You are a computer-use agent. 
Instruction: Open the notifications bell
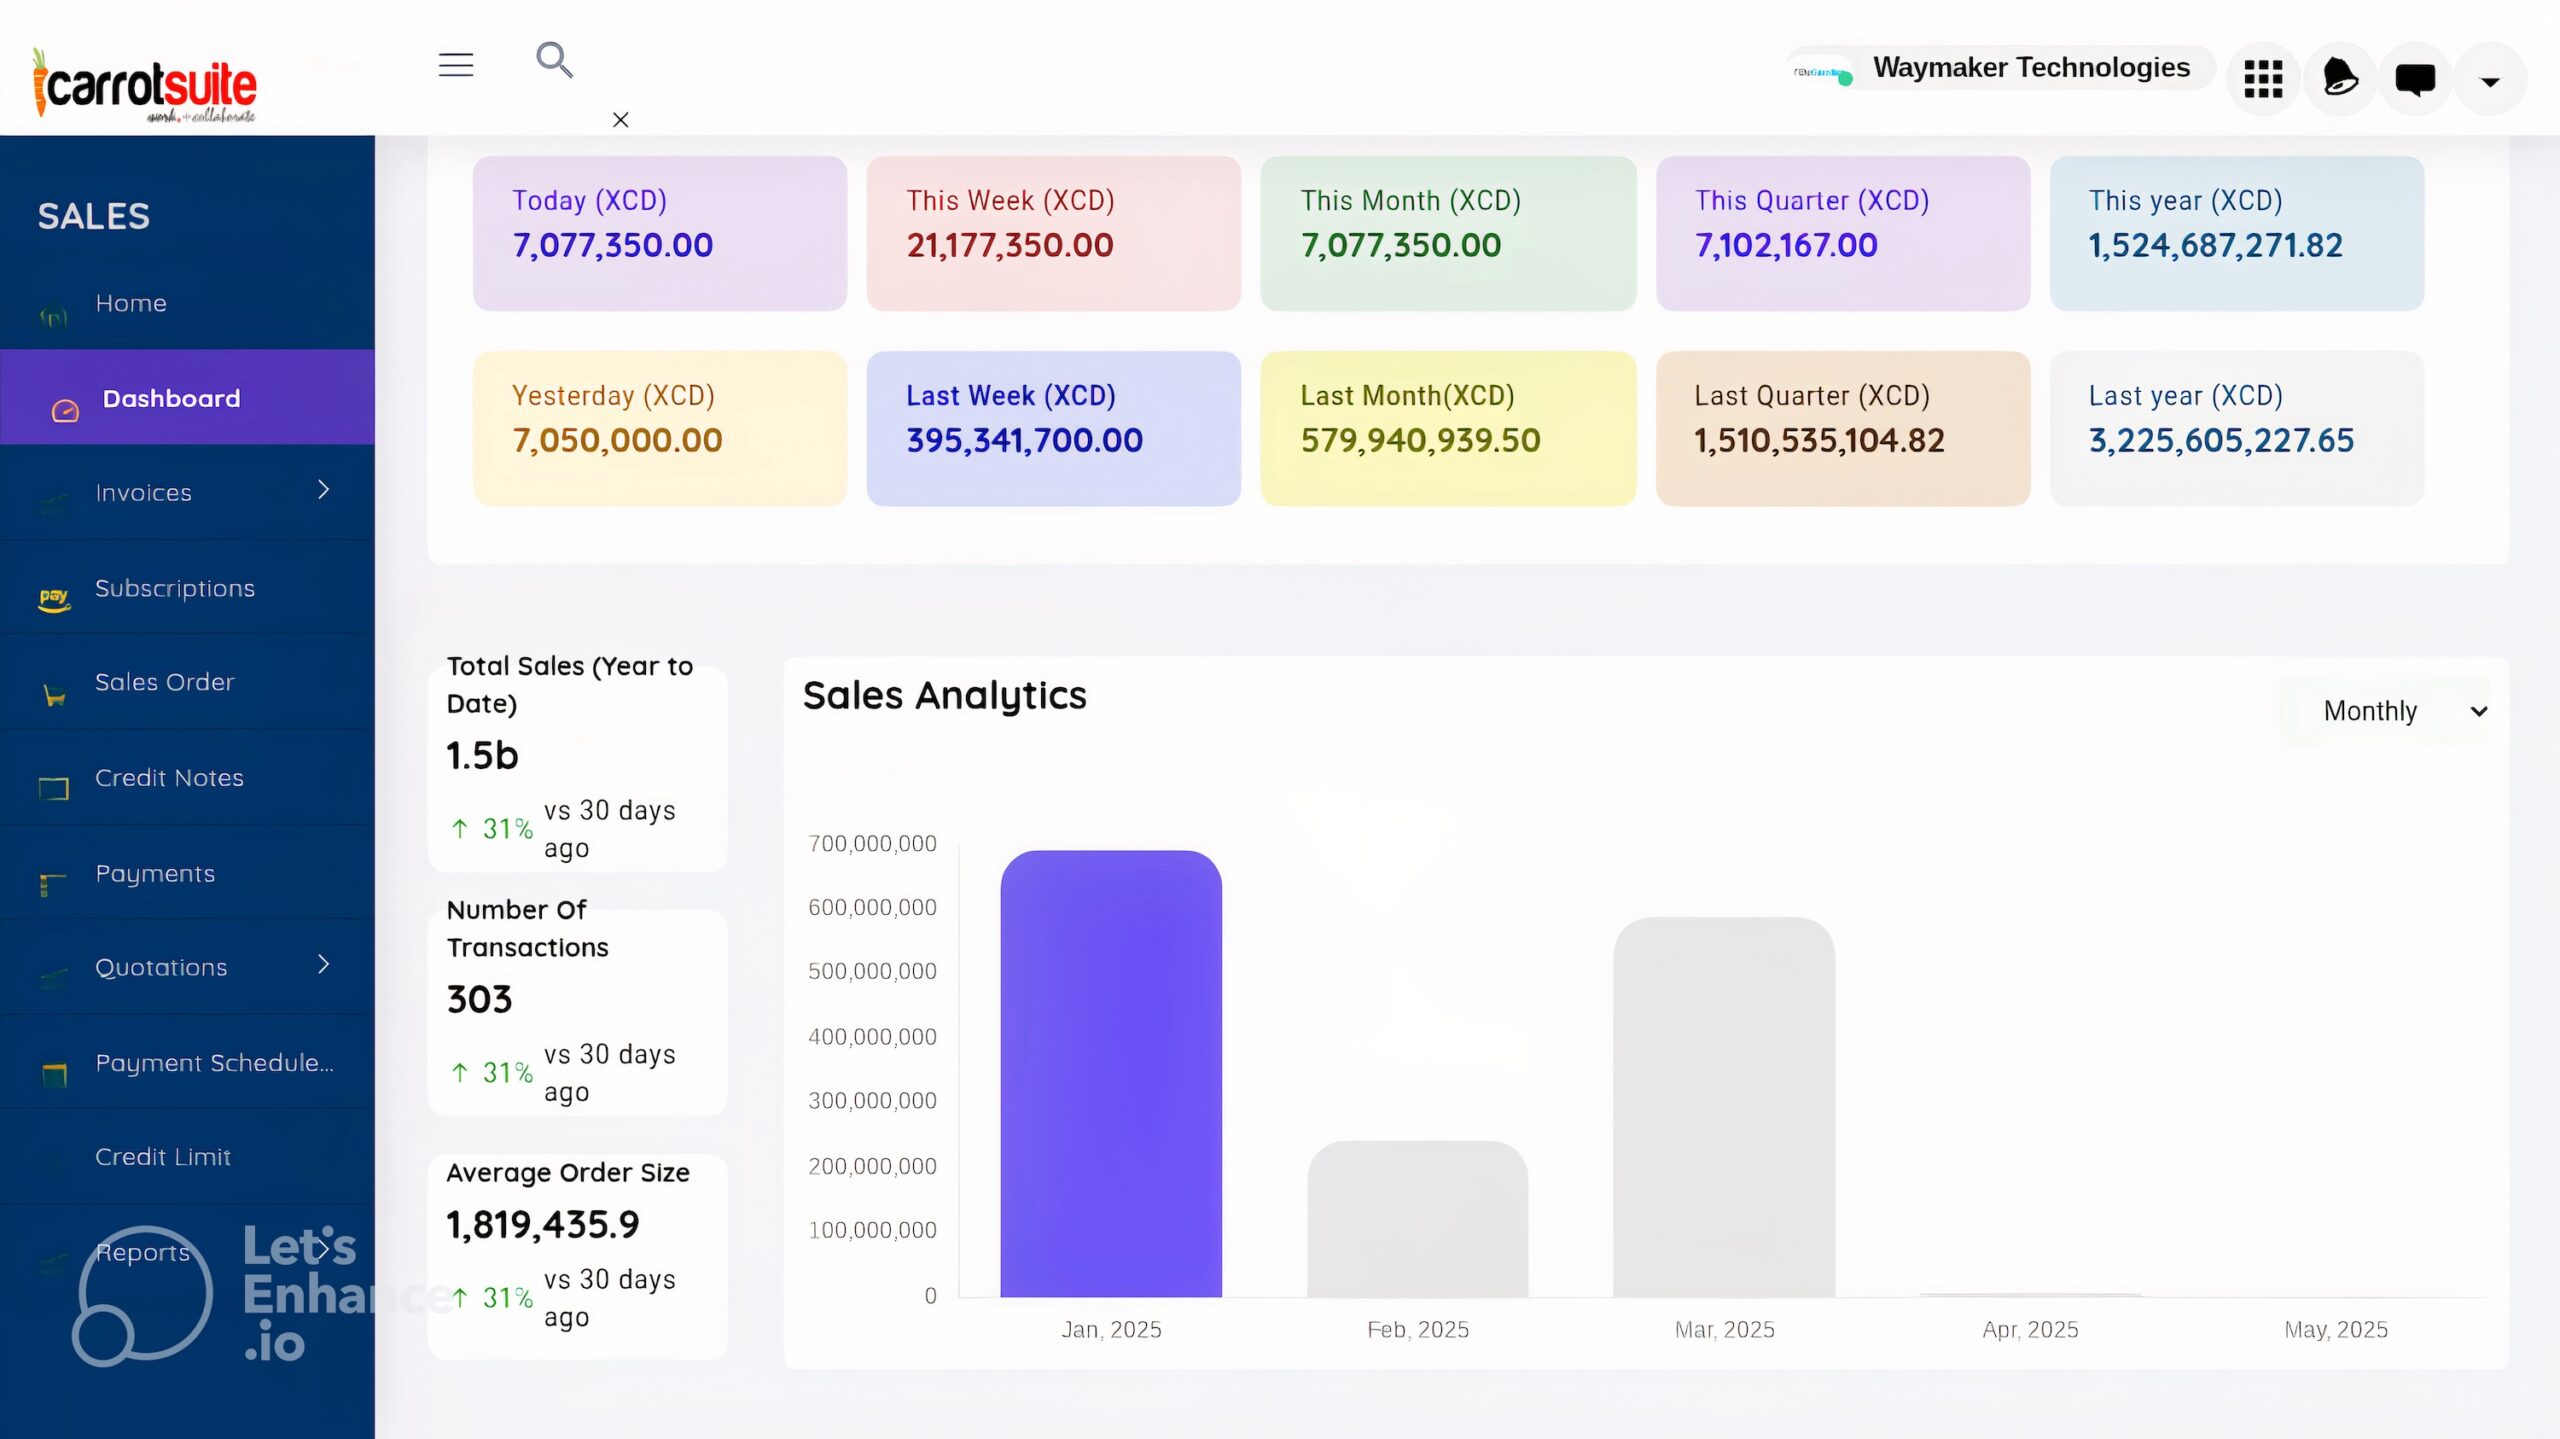[2339, 78]
